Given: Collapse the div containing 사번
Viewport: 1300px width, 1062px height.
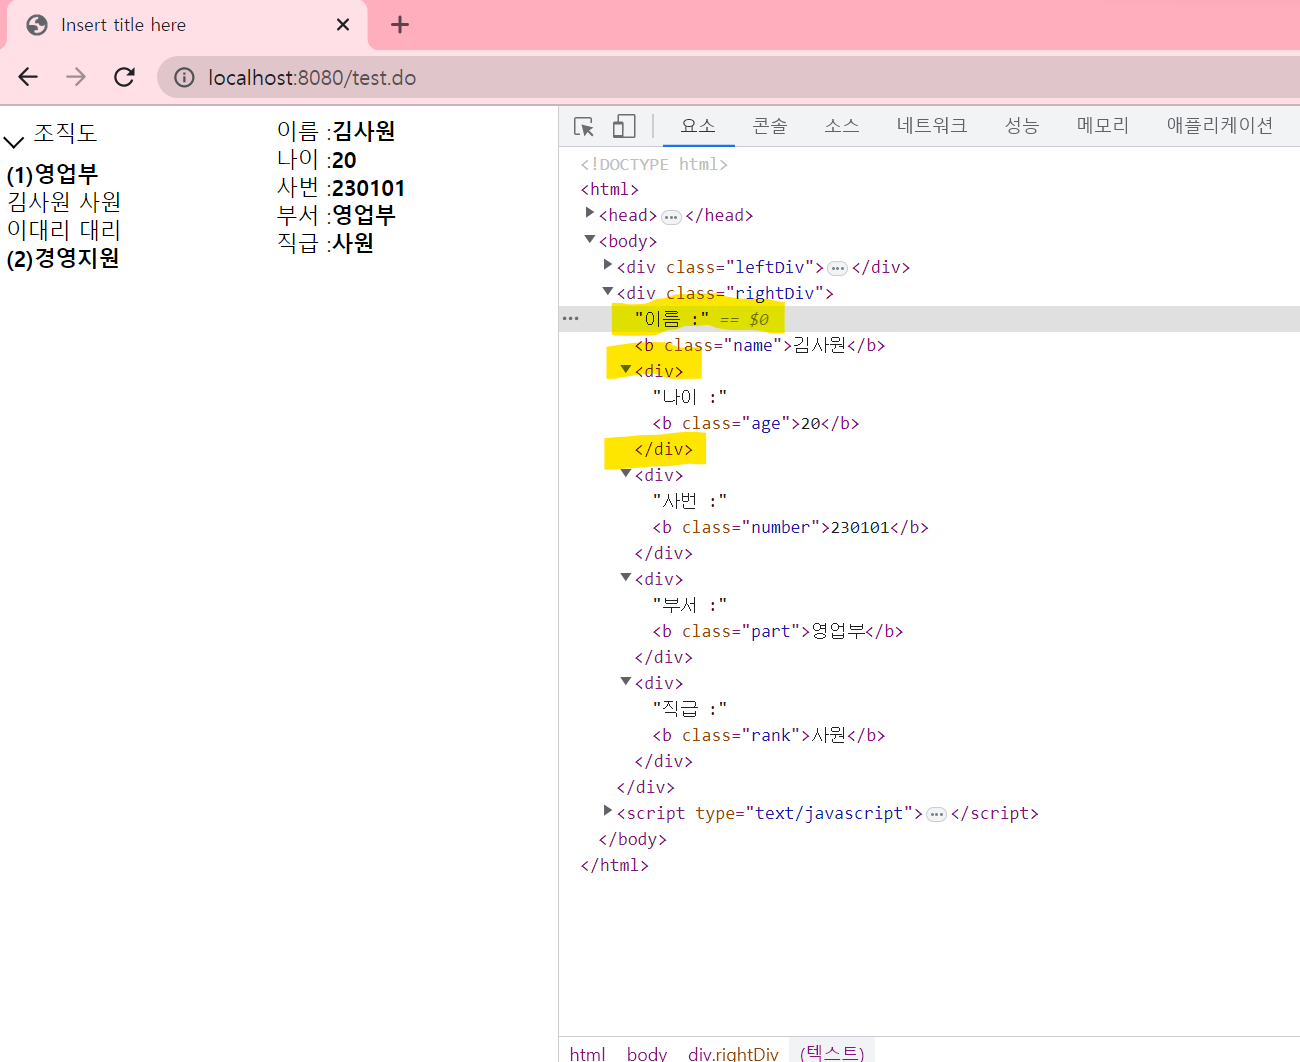Looking at the screenshot, I should tap(626, 473).
